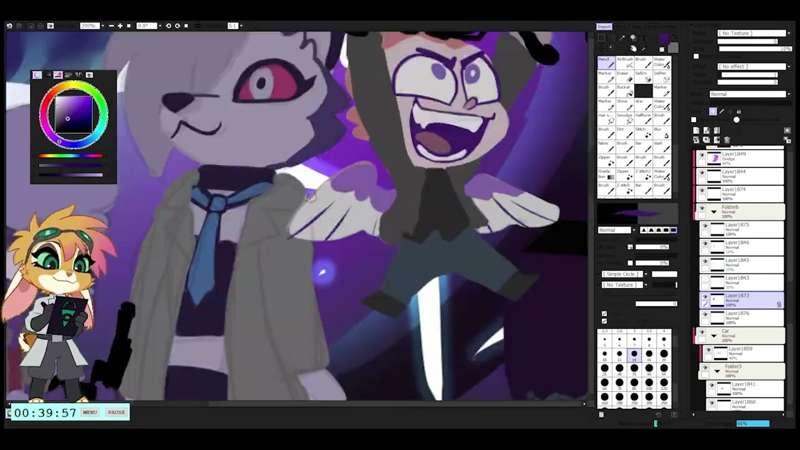
Task: Click MENU button on the timer
Action: coord(90,412)
